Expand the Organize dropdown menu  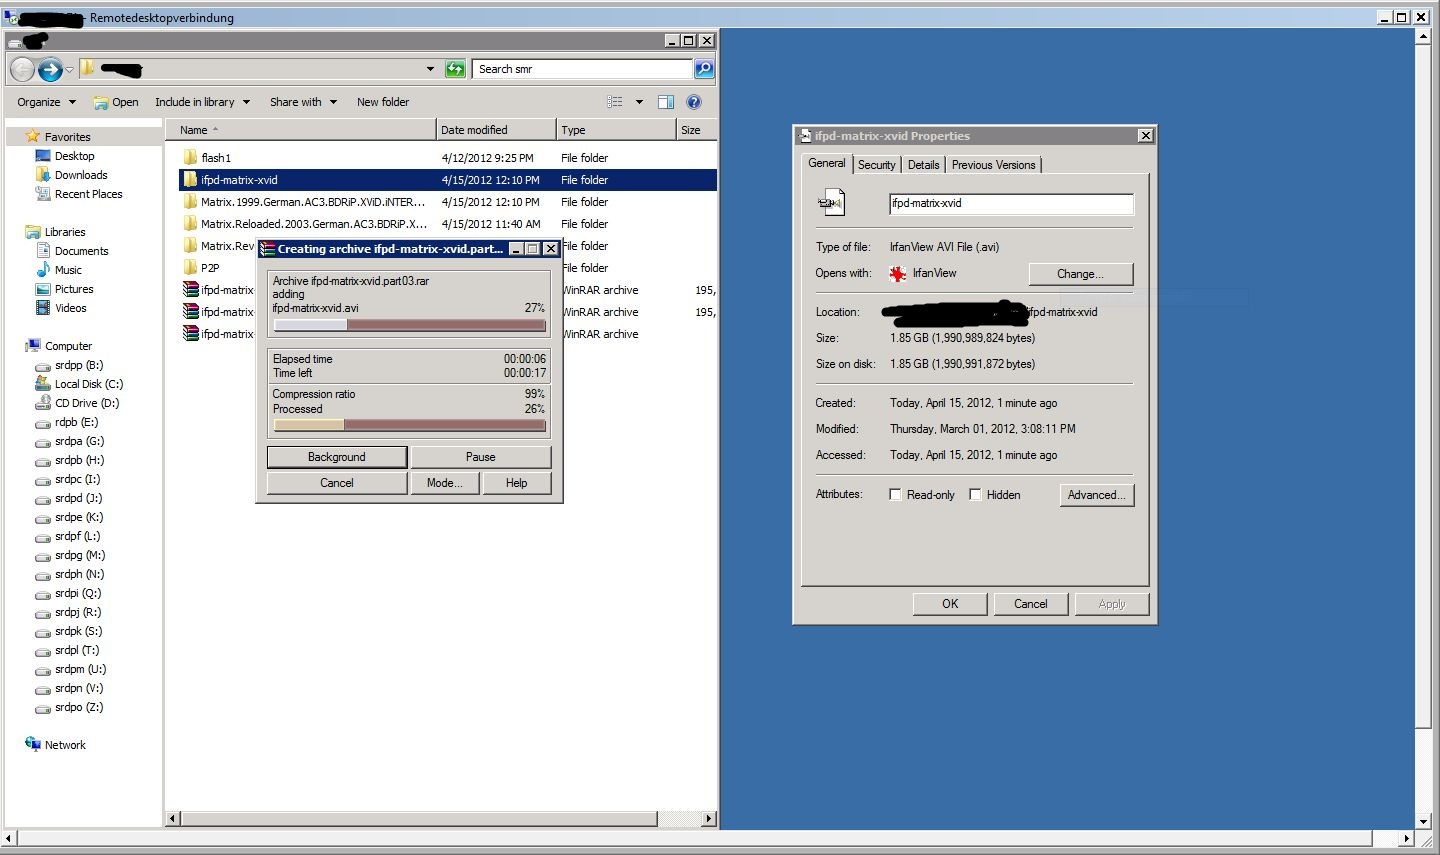(x=46, y=102)
